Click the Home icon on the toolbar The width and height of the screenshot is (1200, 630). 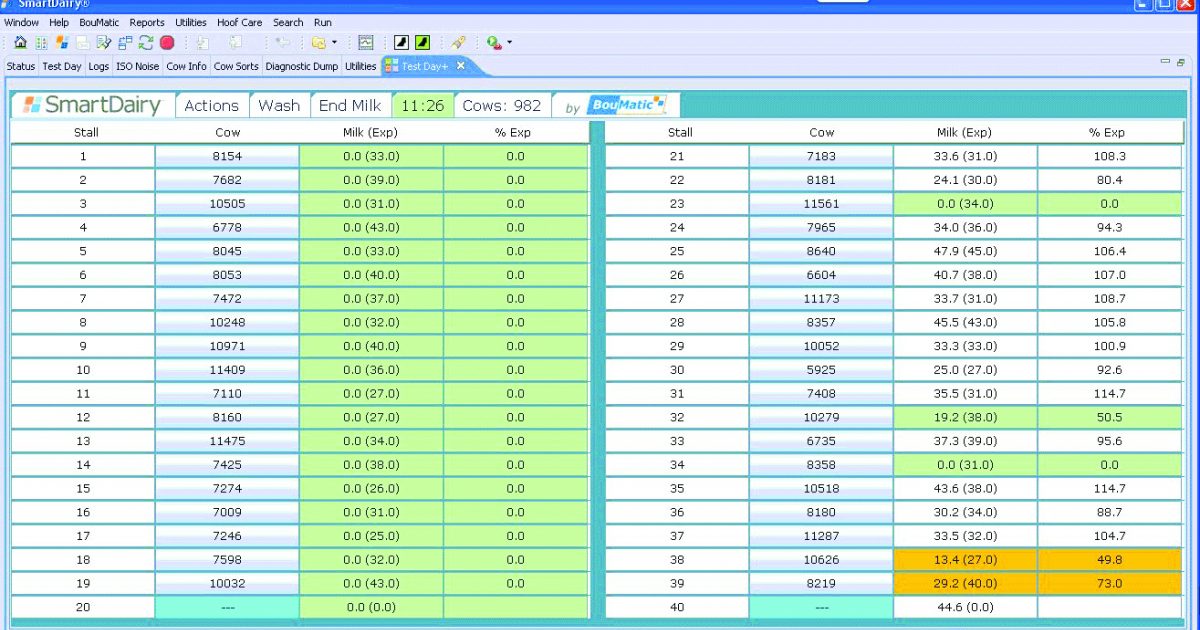(x=20, y=42)
